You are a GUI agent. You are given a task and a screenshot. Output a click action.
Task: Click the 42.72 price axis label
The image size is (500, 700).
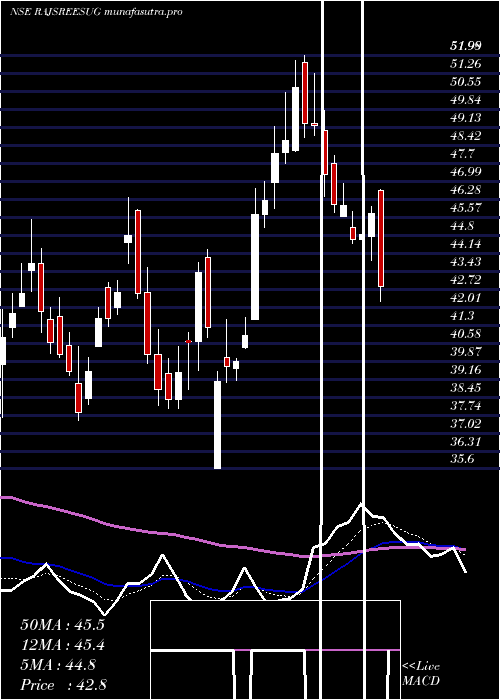click(x=466, y=280)
